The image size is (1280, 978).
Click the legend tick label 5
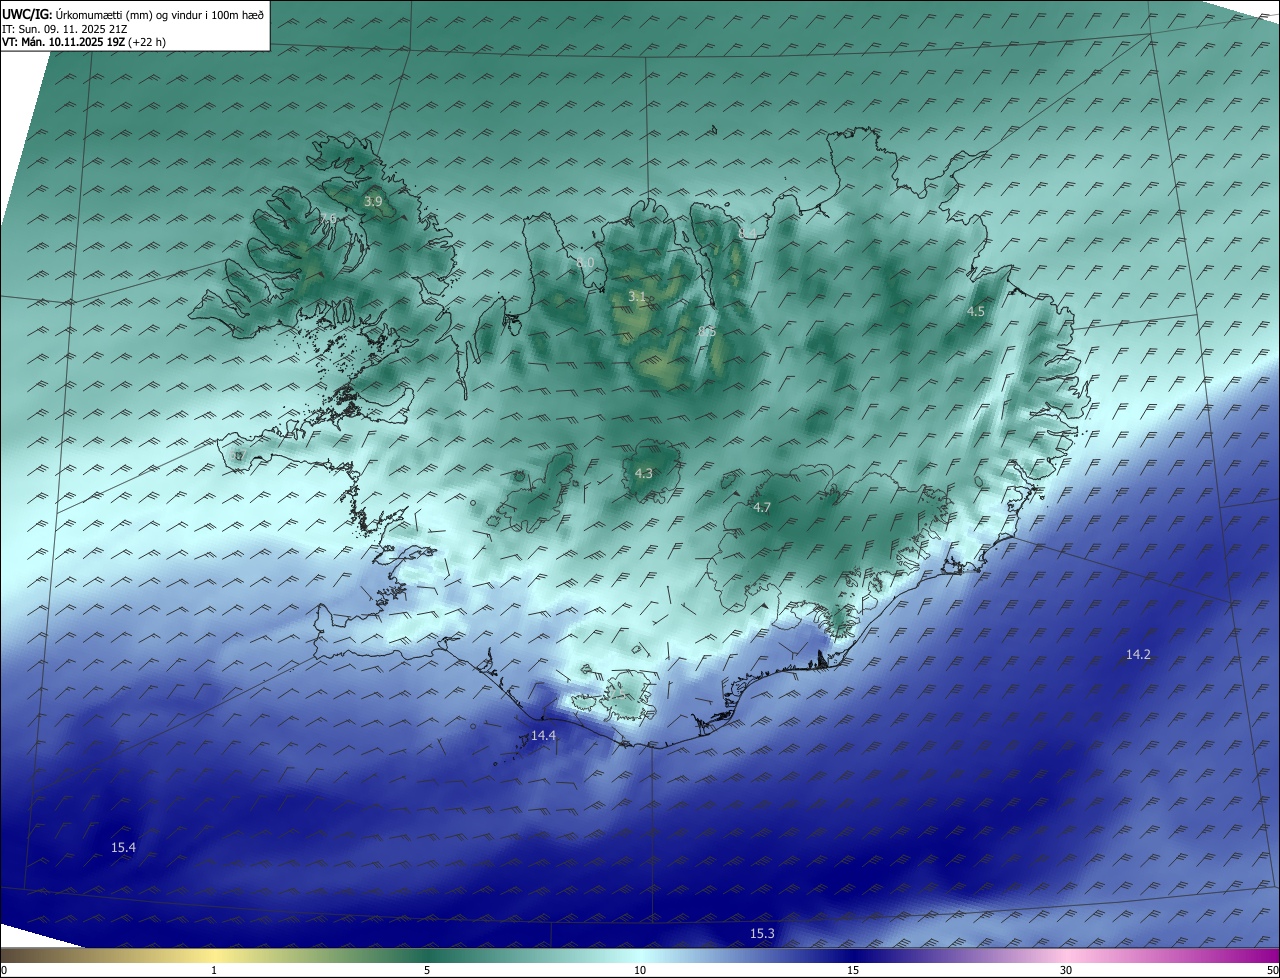pyautogui.click(x=427, y=970)
